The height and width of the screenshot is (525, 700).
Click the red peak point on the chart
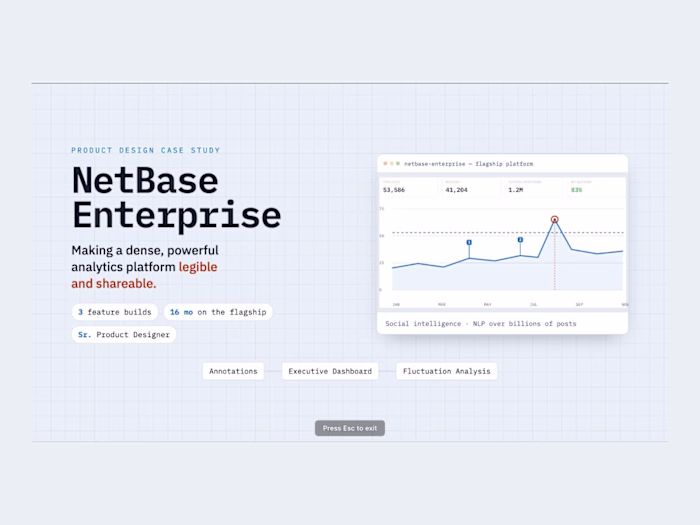pos(554,219)
